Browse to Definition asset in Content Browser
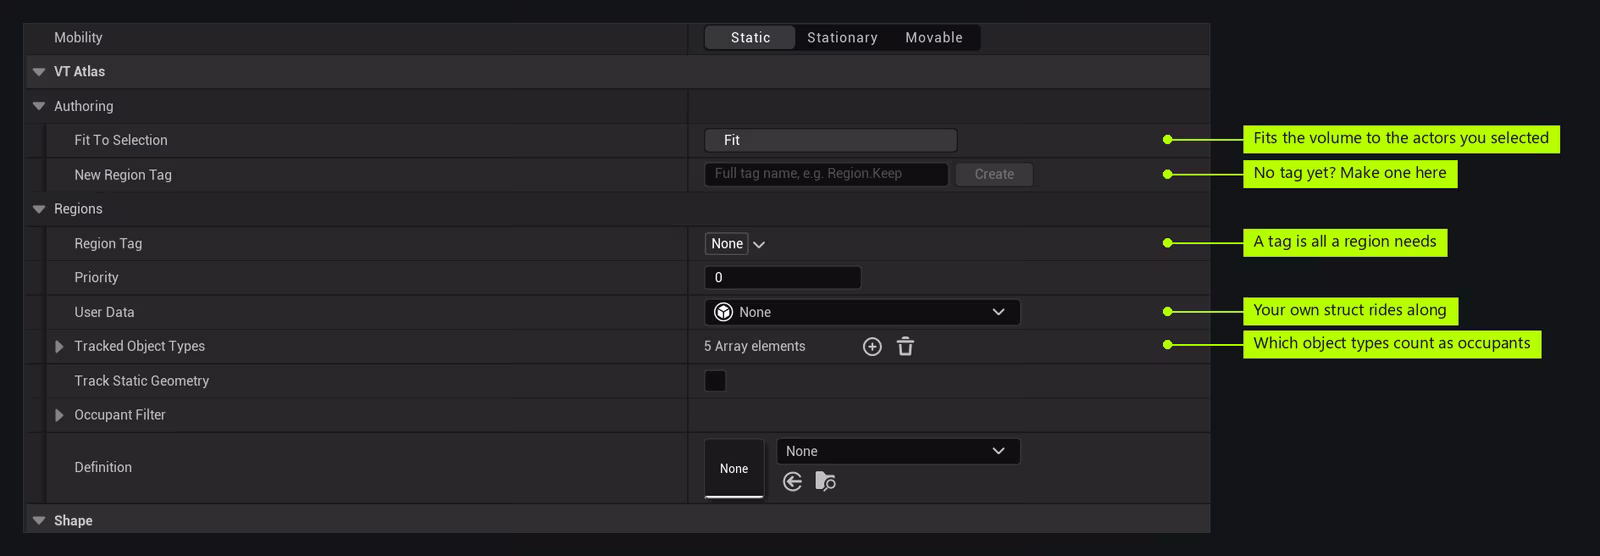1600x556 pixels. pos(825,482)
